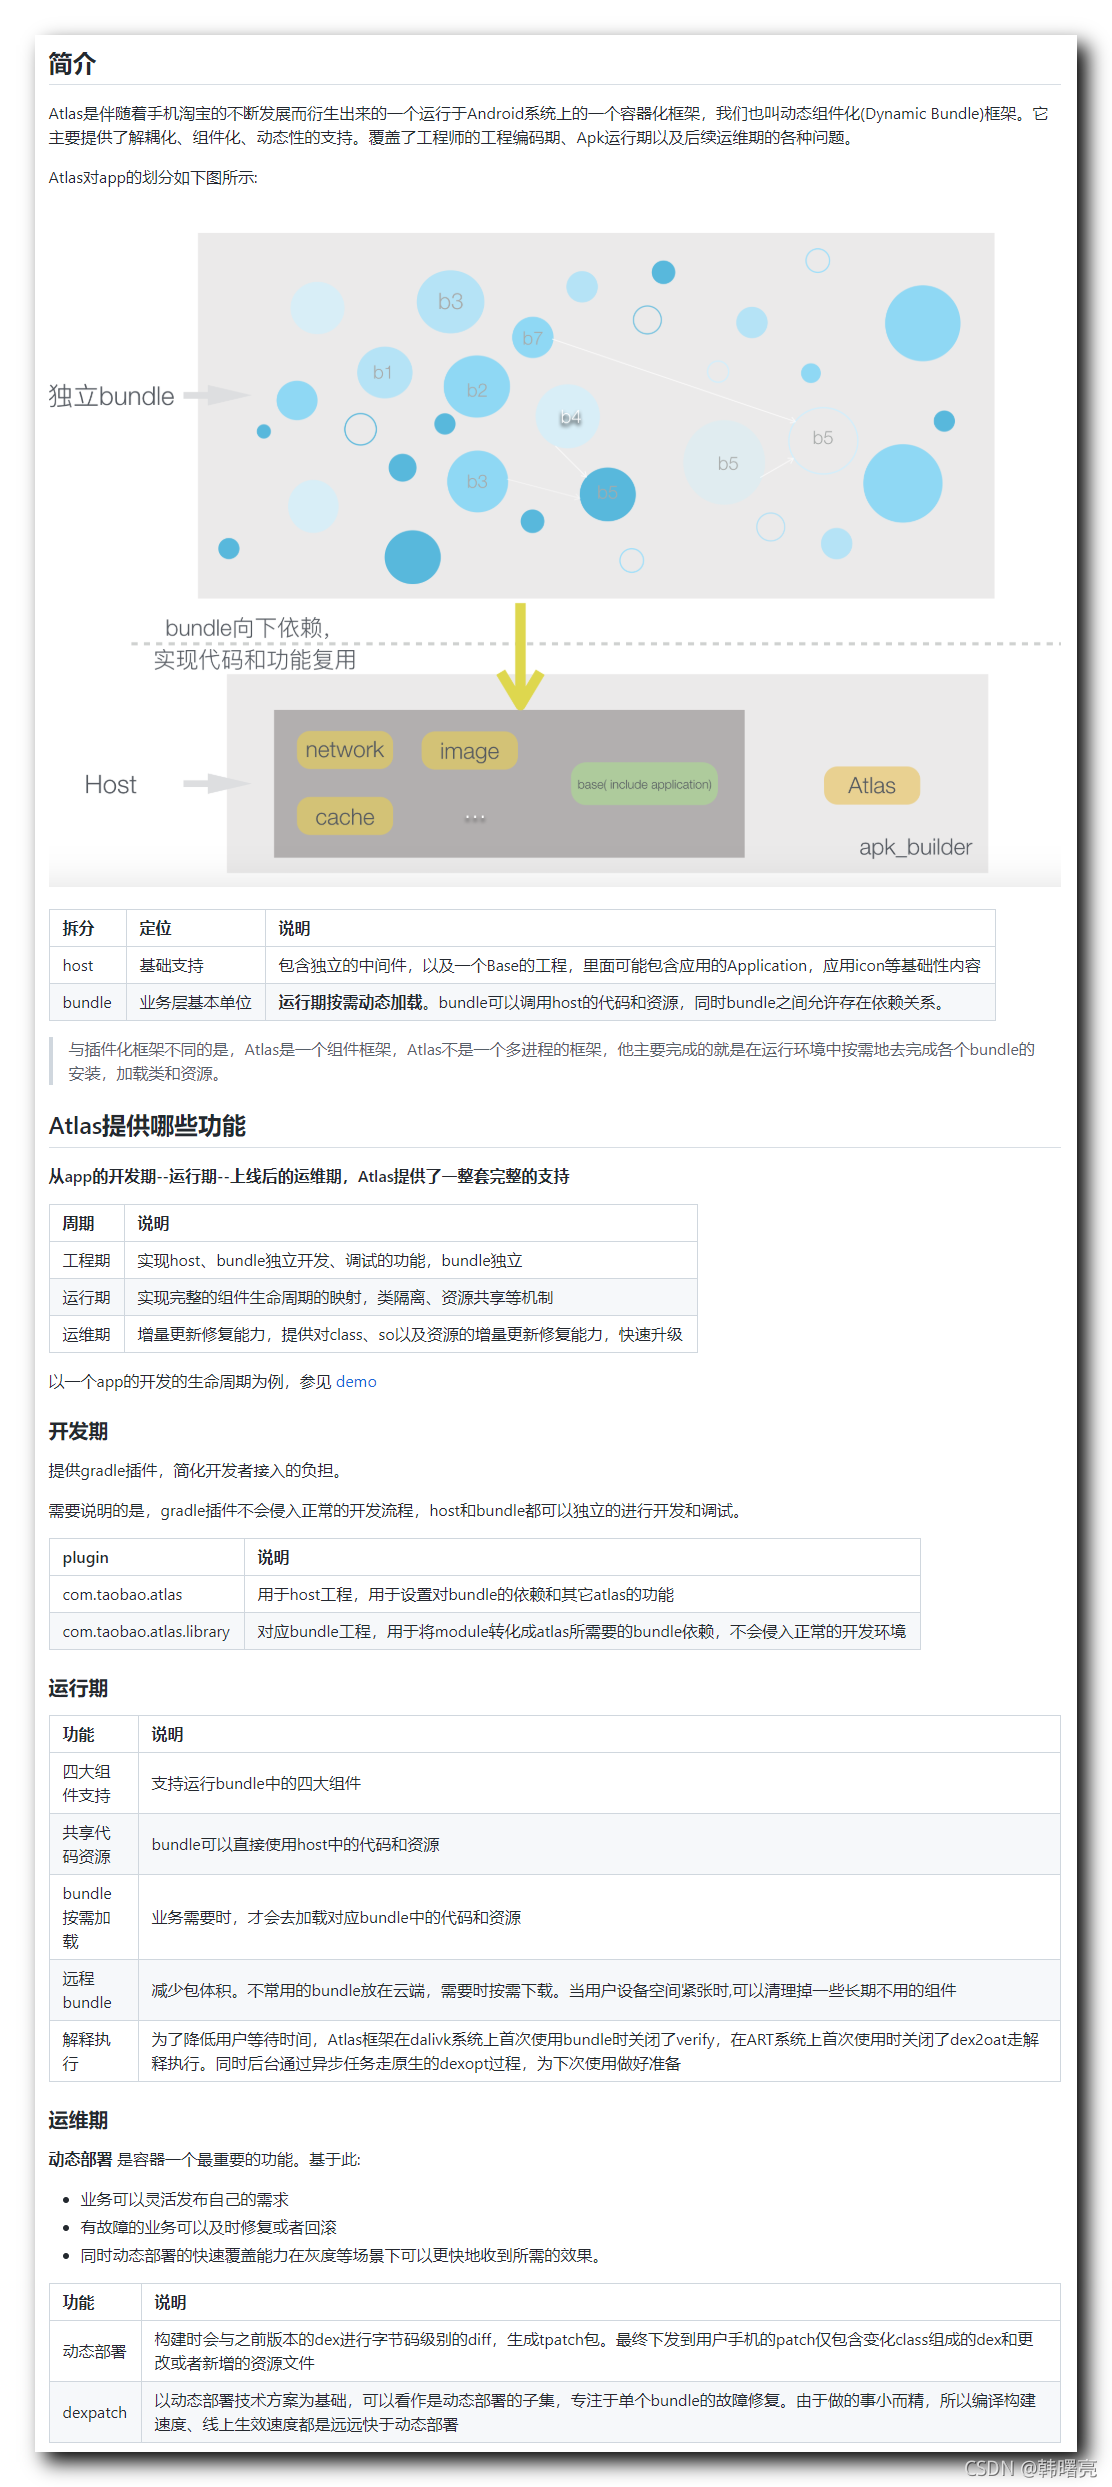Click the b4 bundle circle
This screenshot has width=1112, height=2487.
click(x=570, y=417)
